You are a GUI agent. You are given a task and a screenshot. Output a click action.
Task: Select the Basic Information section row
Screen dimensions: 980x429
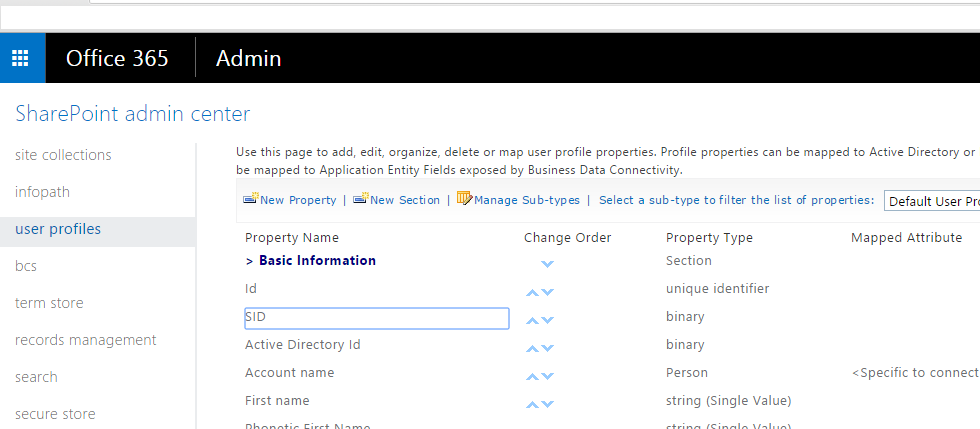pyautogui.click(x=318, y=260)
